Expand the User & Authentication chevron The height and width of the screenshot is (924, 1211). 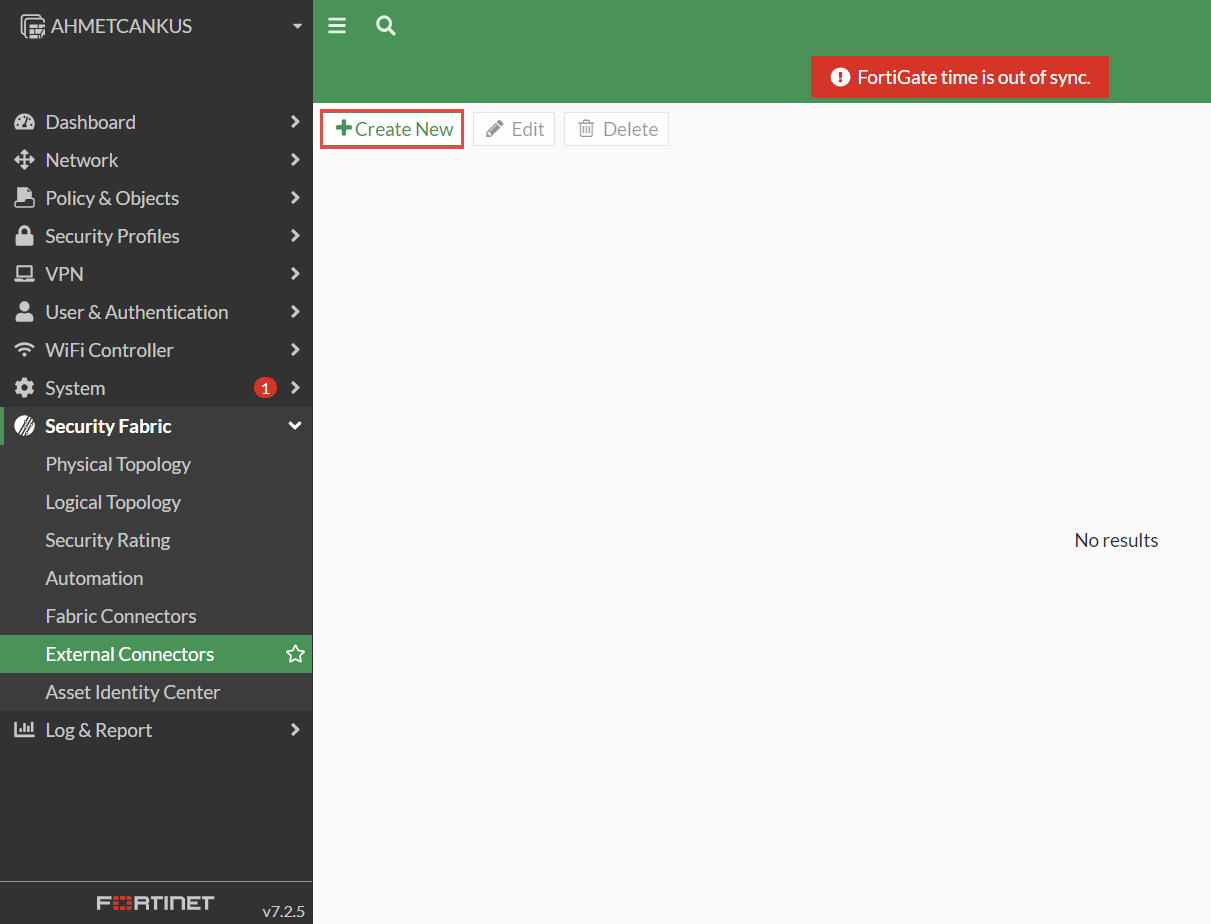coord(295,312)
